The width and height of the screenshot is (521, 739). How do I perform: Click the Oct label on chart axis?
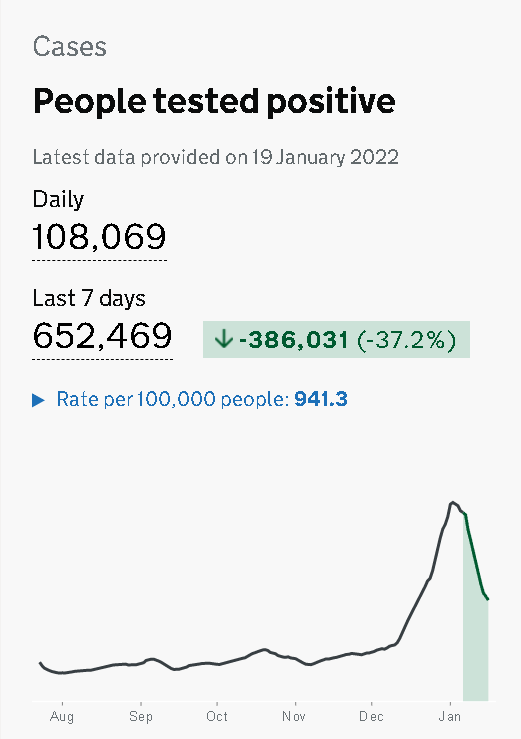coord(217,716)
